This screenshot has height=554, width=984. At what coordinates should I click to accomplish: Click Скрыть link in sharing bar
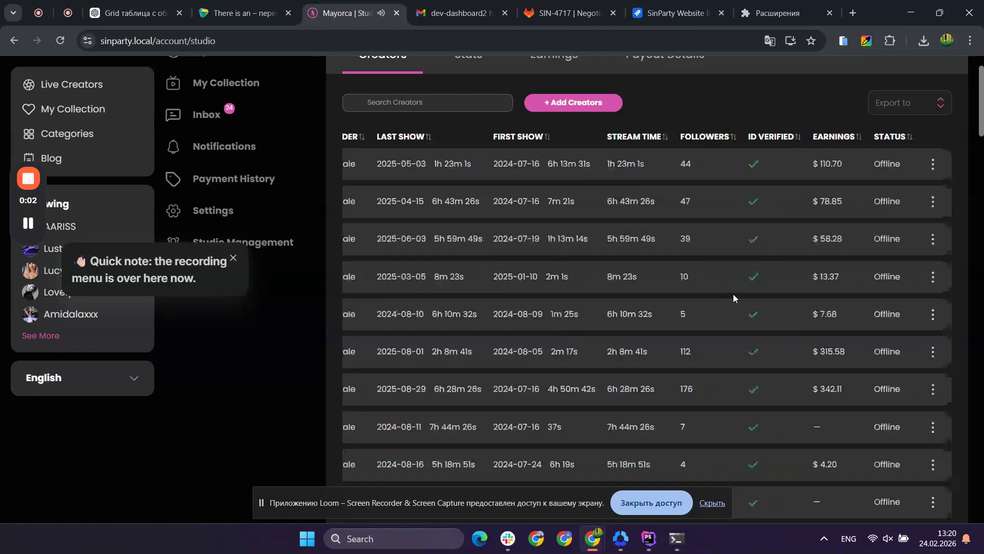[x=712, y=503]
